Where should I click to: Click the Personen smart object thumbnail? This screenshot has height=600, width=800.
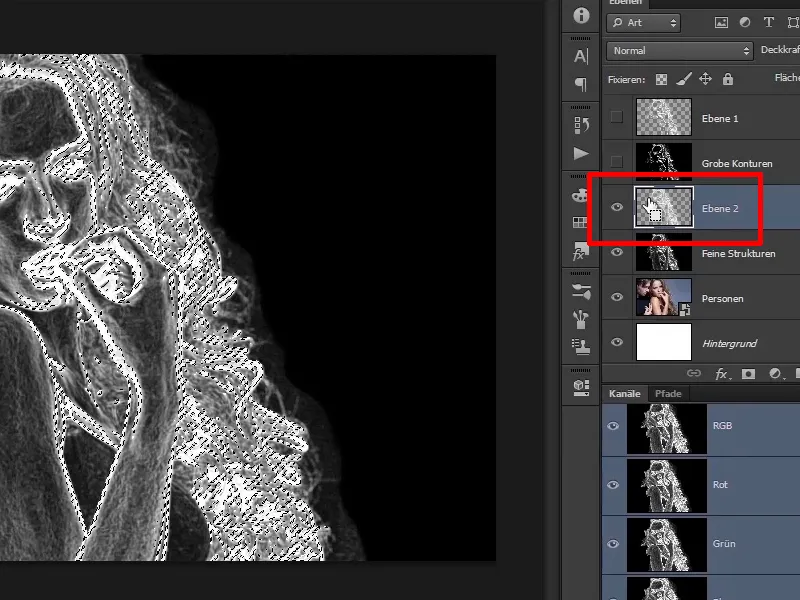(664, 297)
